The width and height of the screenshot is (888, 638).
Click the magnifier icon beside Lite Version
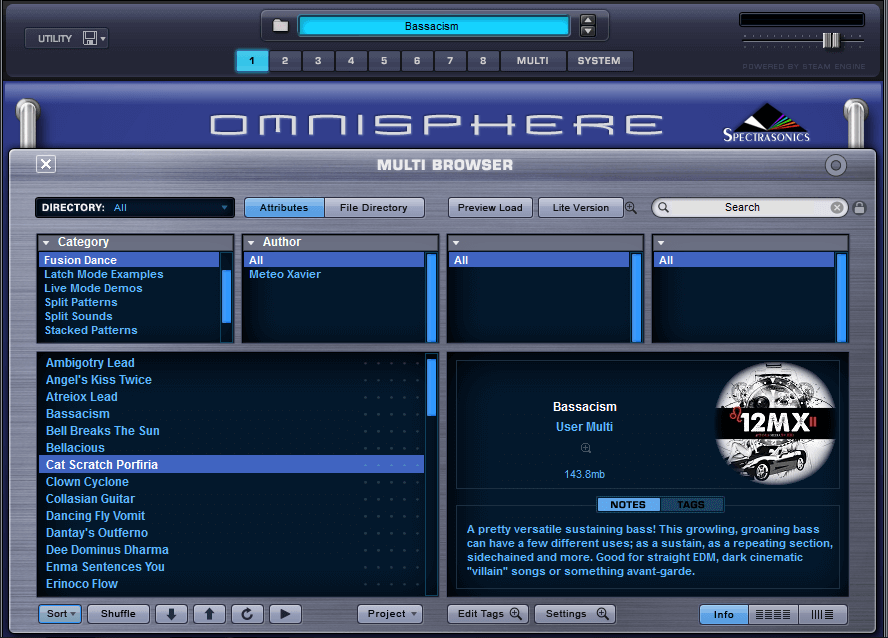631,208
